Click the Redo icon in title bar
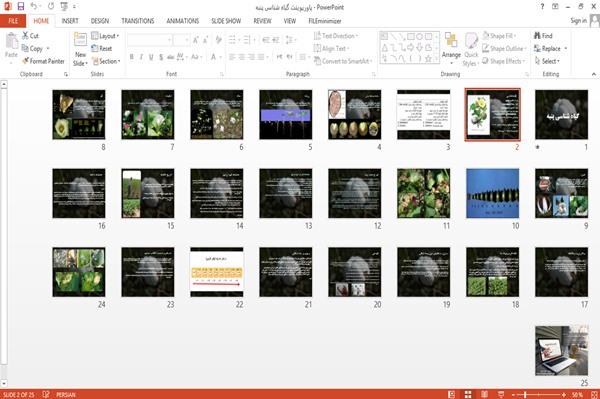Screen dimensions: 600x399 tap(51, 7)
